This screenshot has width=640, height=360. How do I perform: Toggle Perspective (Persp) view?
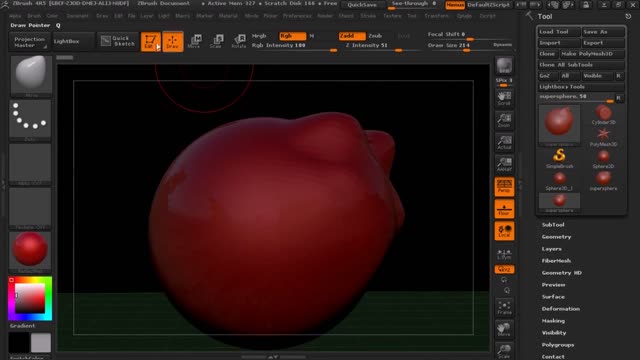(x=504, y=187)
